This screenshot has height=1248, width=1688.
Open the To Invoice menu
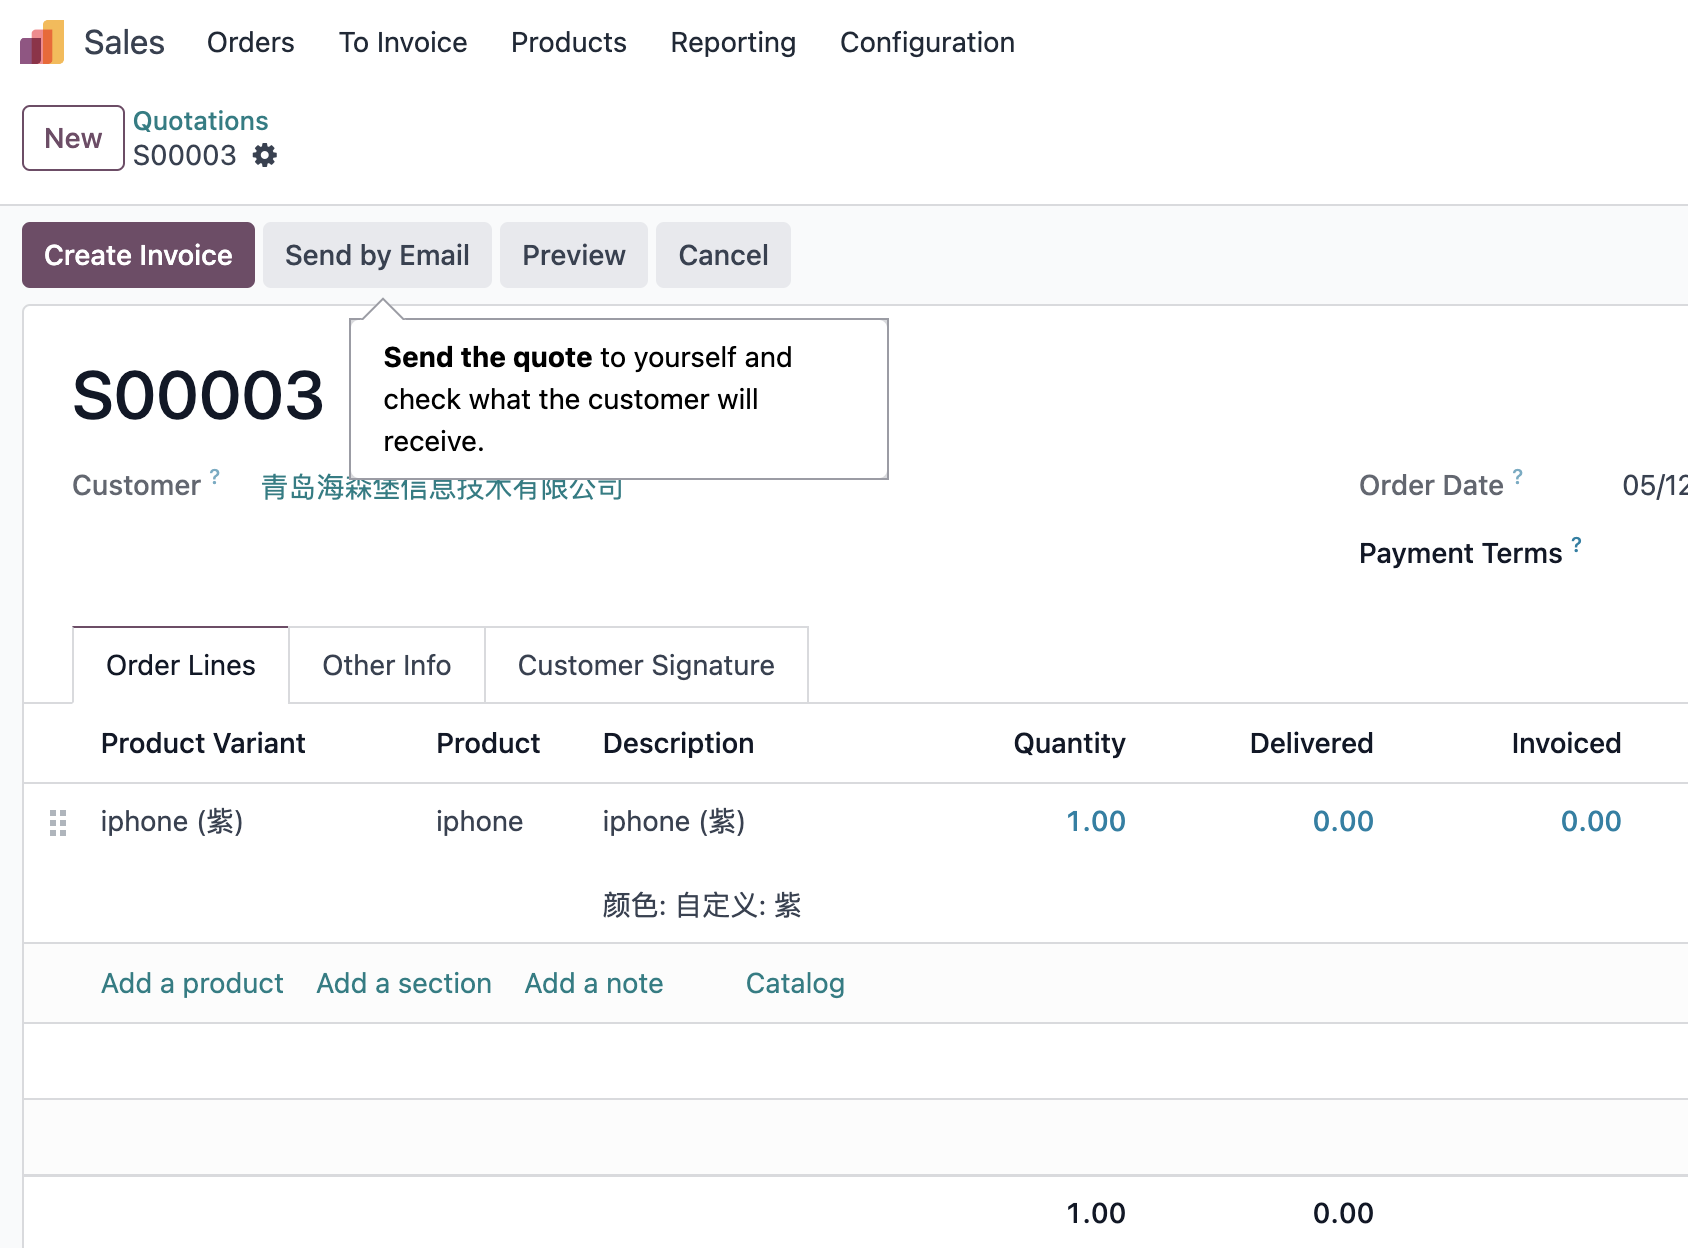(x=403, y=42)
